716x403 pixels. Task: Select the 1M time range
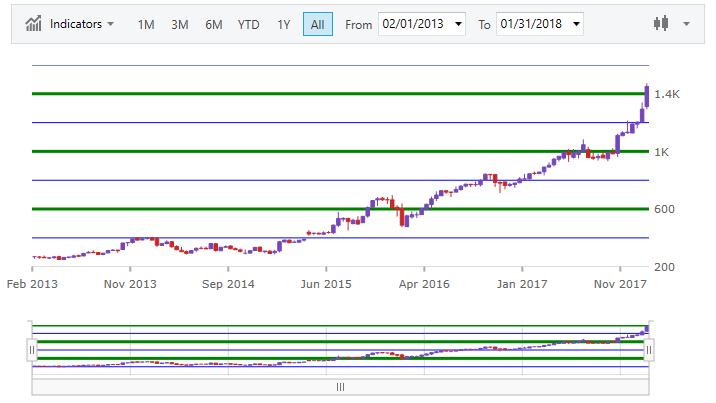click(146, 24)
